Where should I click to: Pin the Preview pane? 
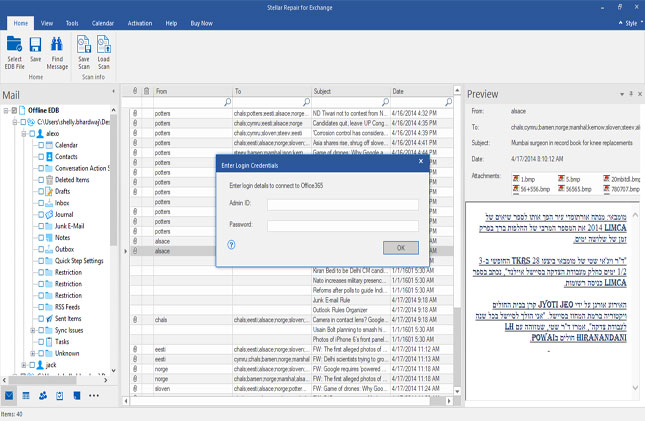pyautogui.click(x=631, y=94)
